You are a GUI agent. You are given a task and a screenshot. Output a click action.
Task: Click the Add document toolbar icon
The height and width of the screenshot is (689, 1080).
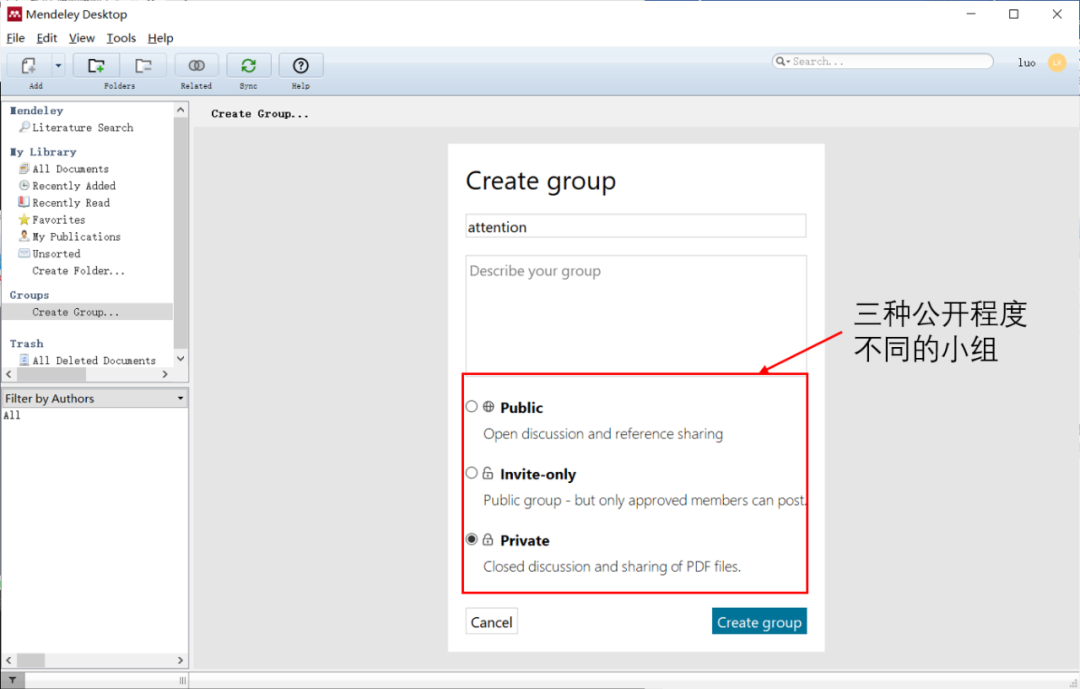point(28,65)
